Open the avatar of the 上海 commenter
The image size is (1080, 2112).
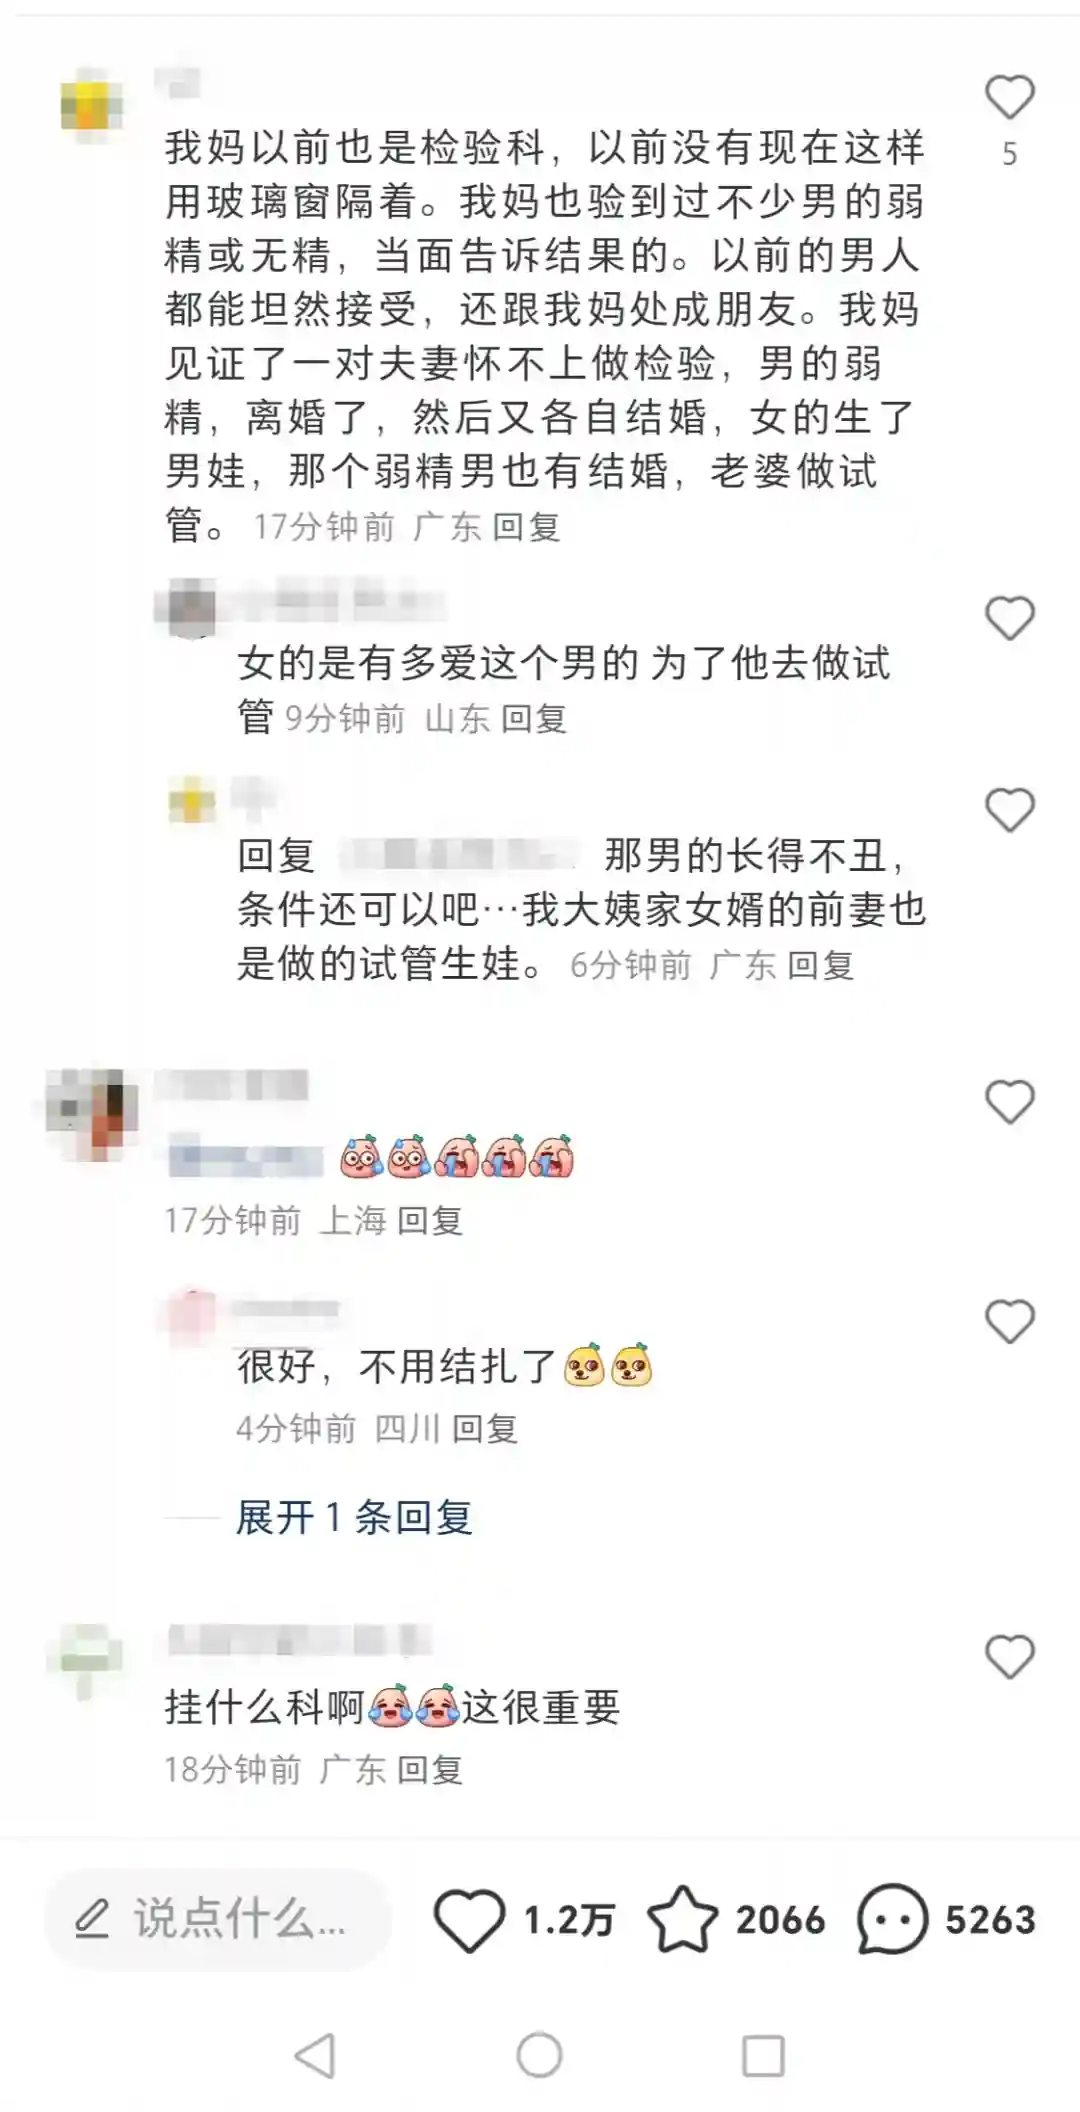tap(92, 1114)
